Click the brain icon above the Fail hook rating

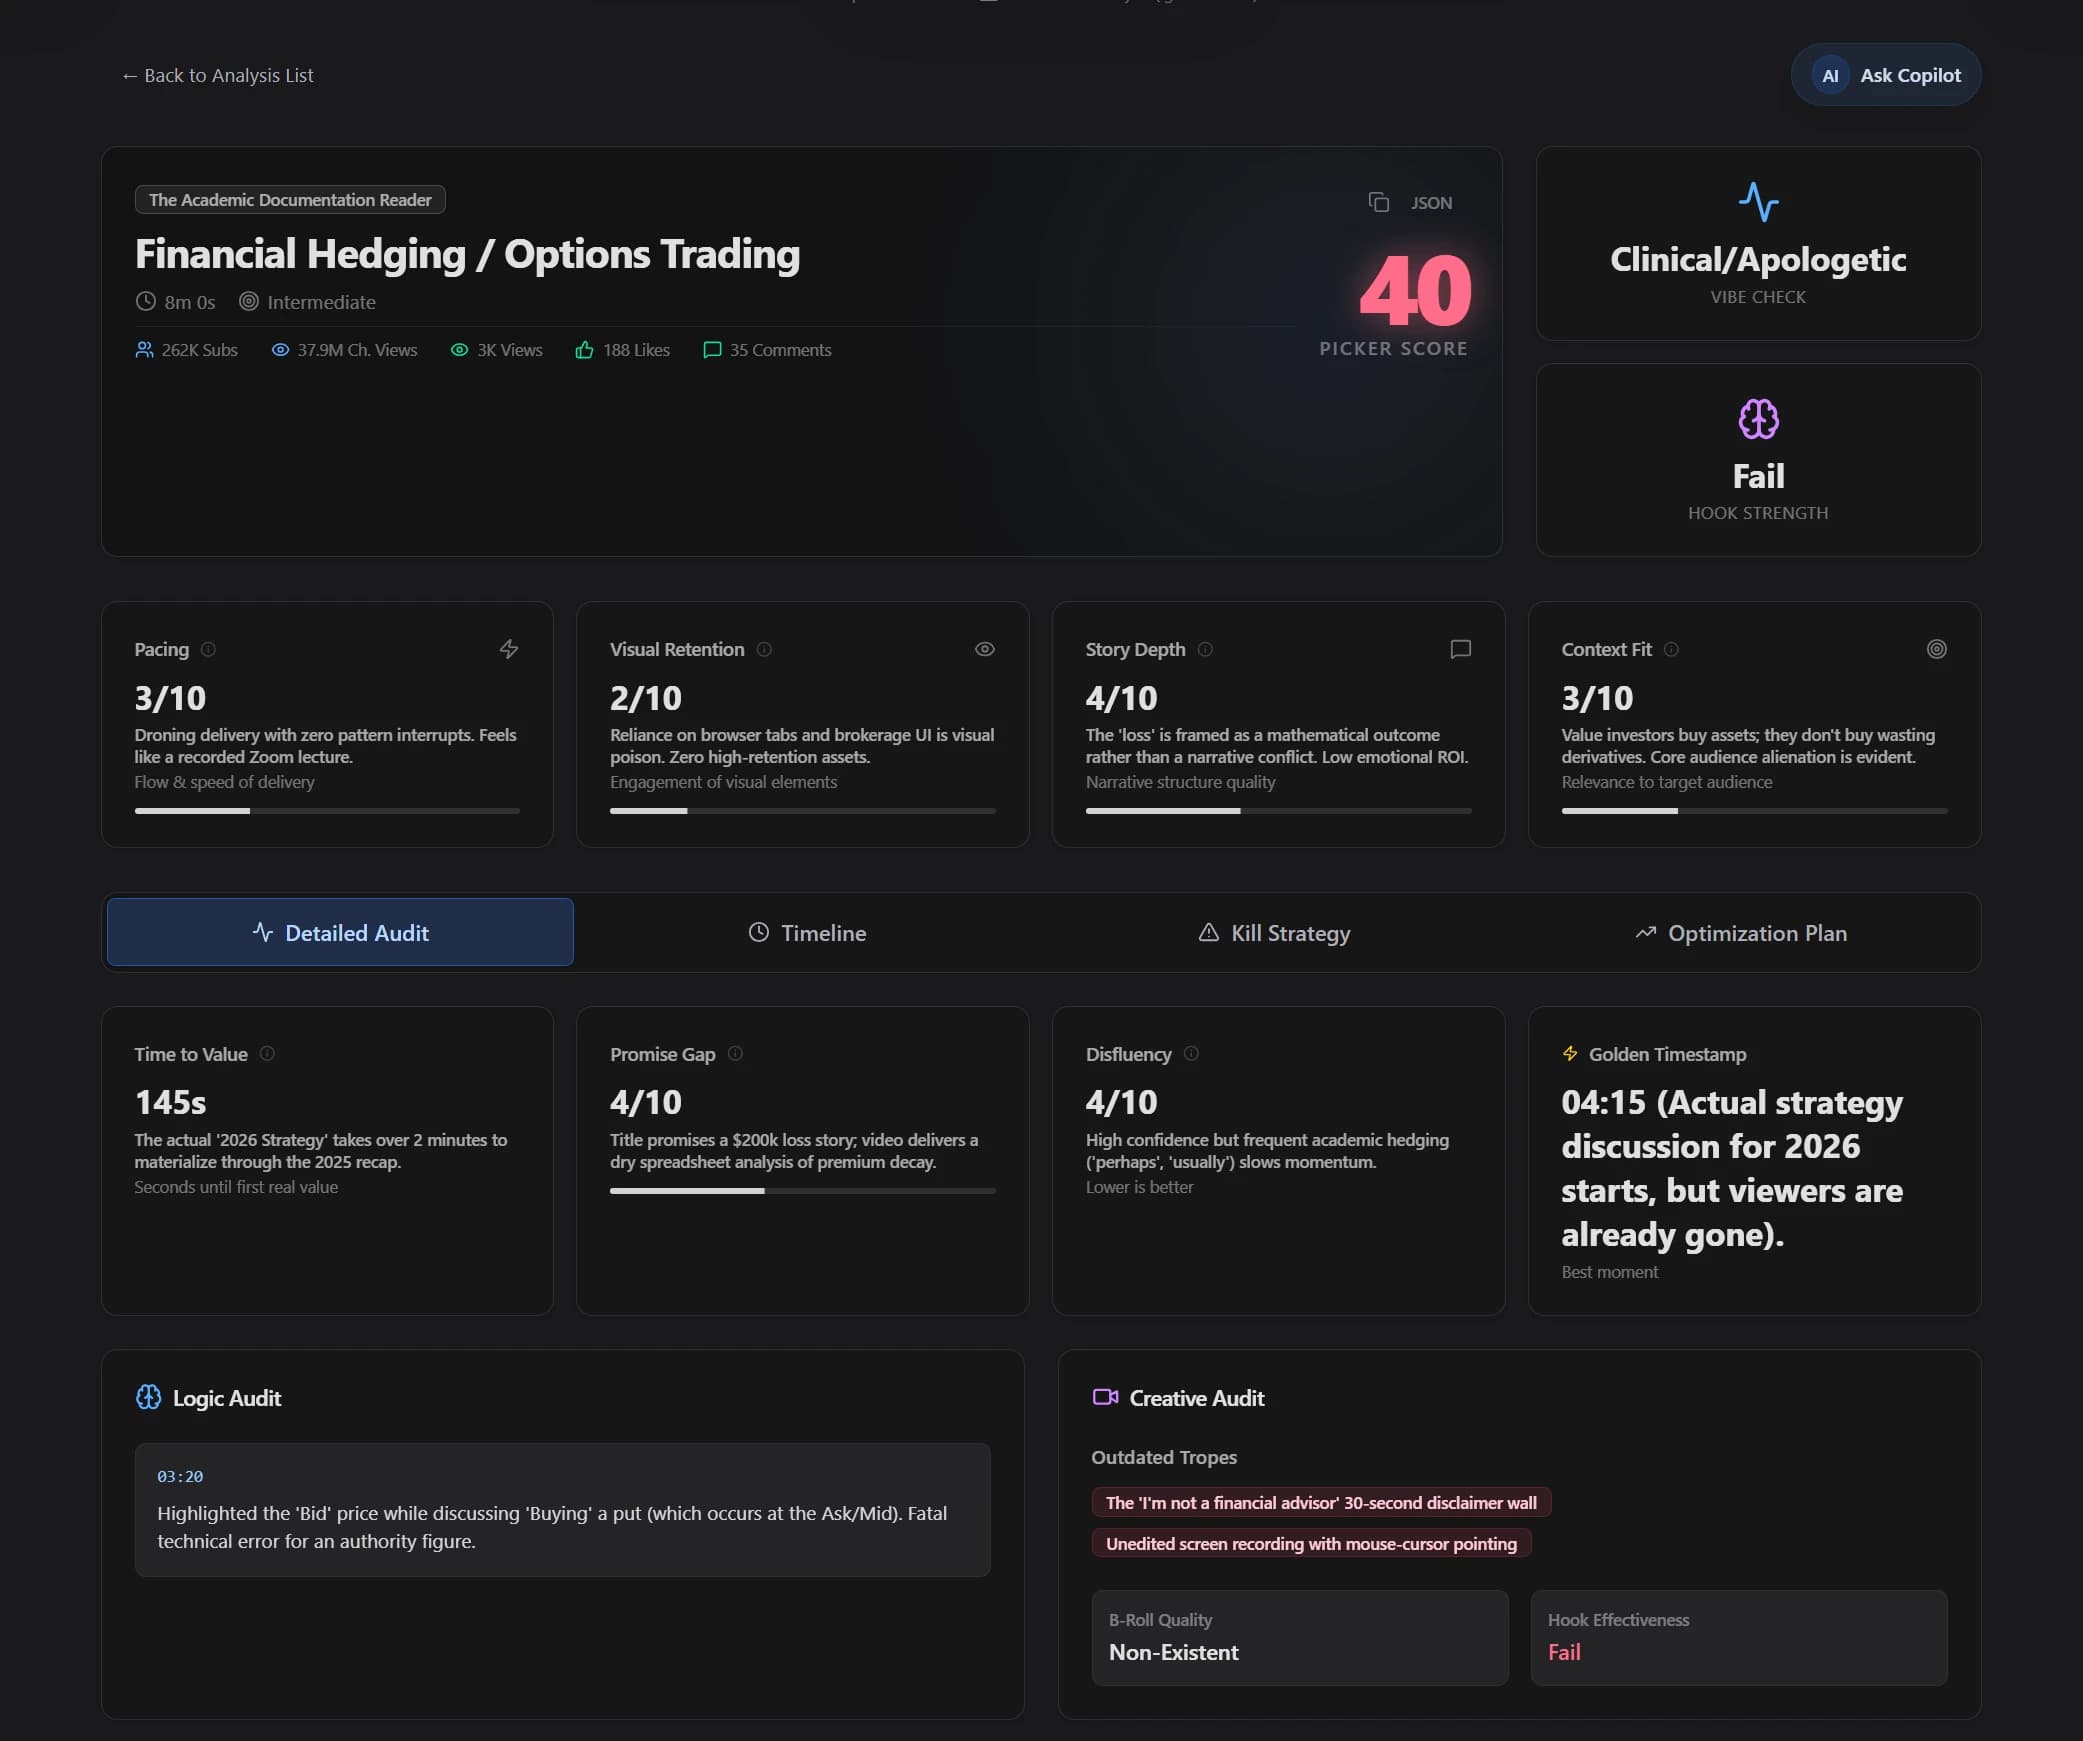(1757, 419)
